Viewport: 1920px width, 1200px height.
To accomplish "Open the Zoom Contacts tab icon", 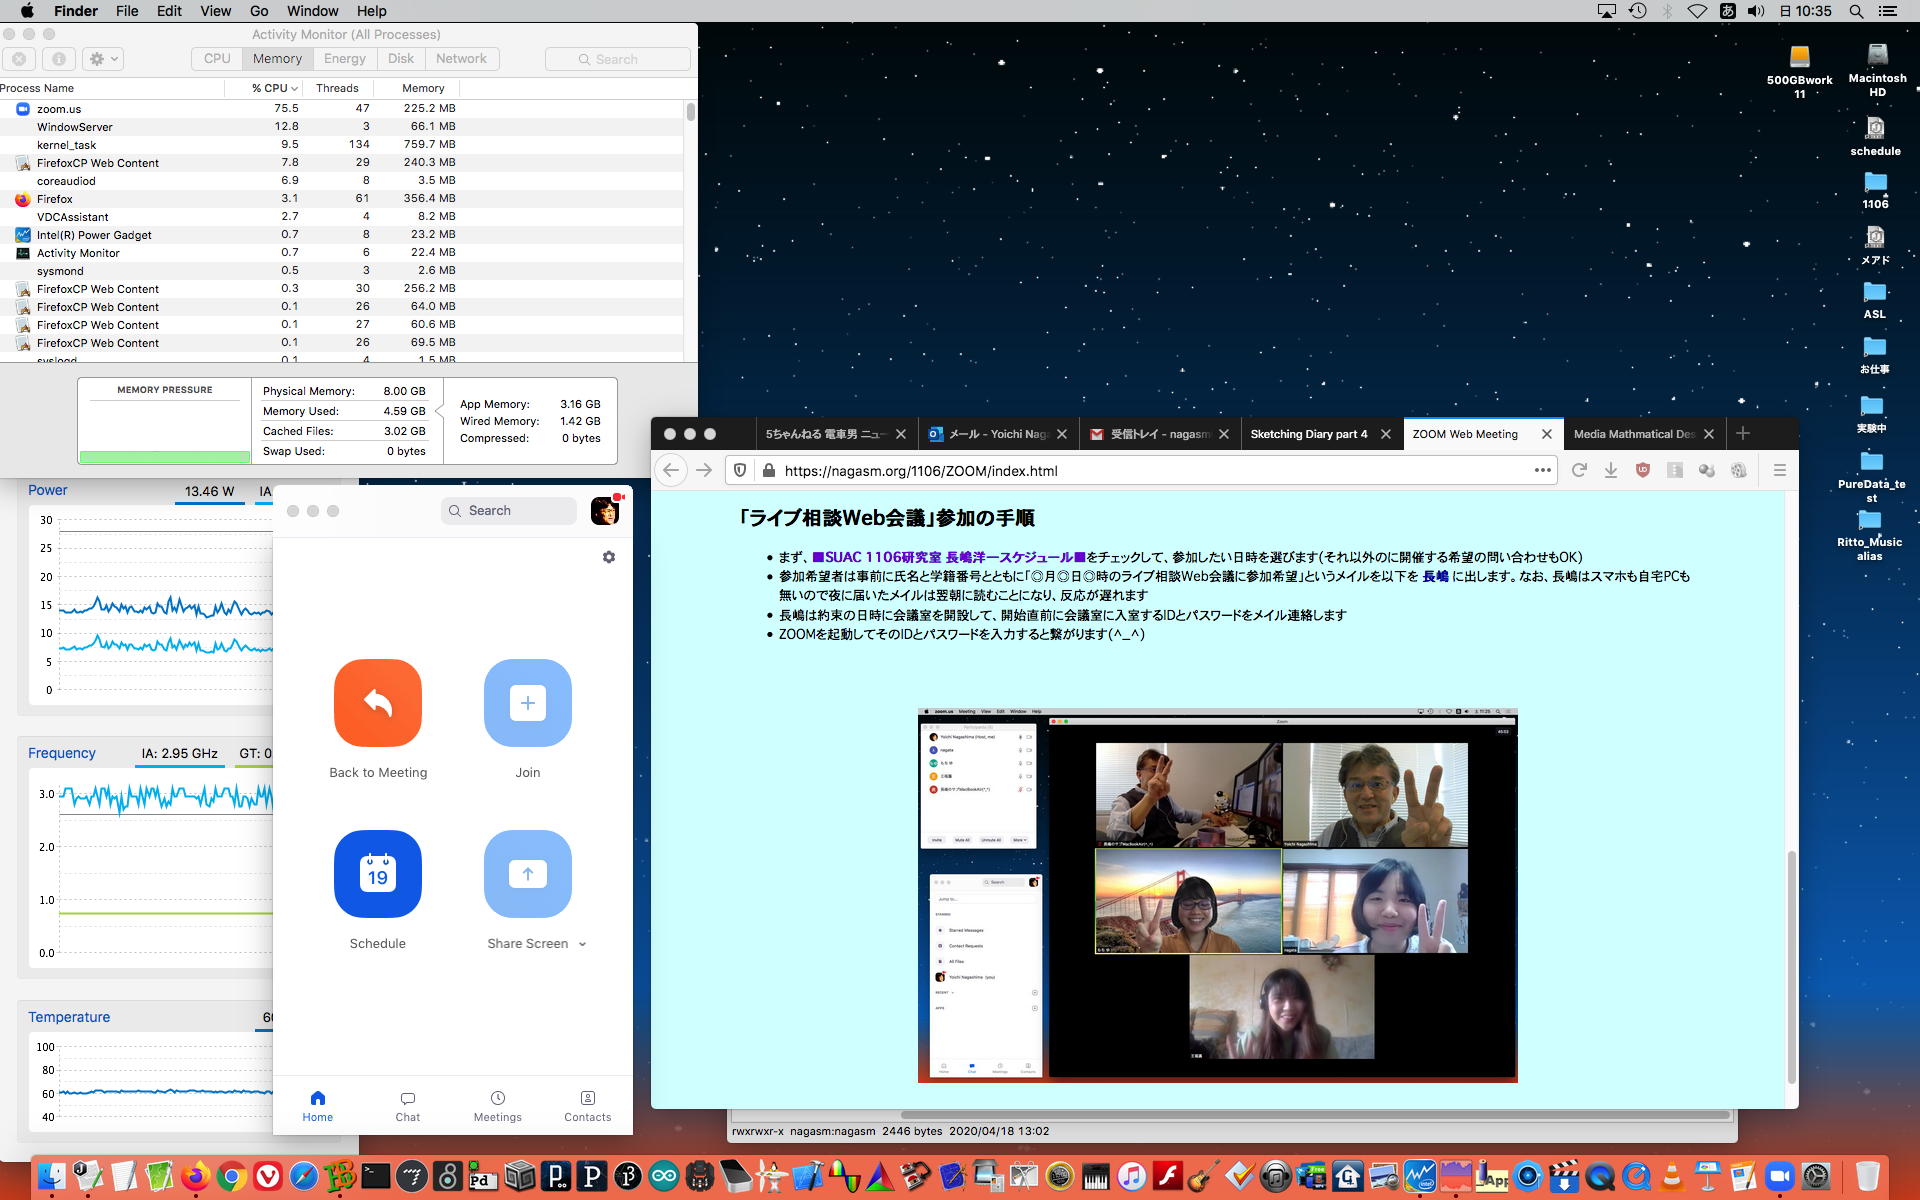I will point(587,1098).
